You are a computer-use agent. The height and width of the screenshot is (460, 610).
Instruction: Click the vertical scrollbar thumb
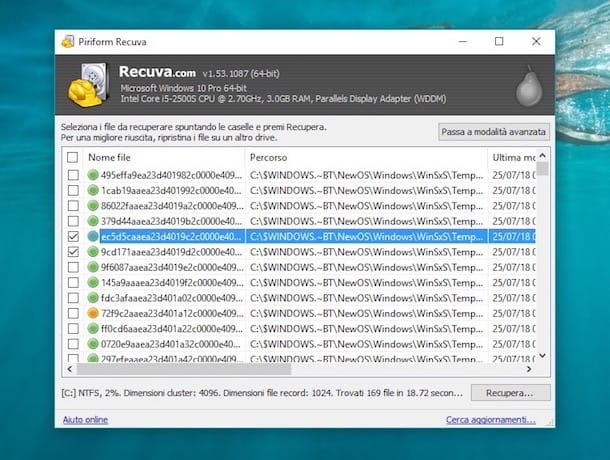click(x=543, y=169)
